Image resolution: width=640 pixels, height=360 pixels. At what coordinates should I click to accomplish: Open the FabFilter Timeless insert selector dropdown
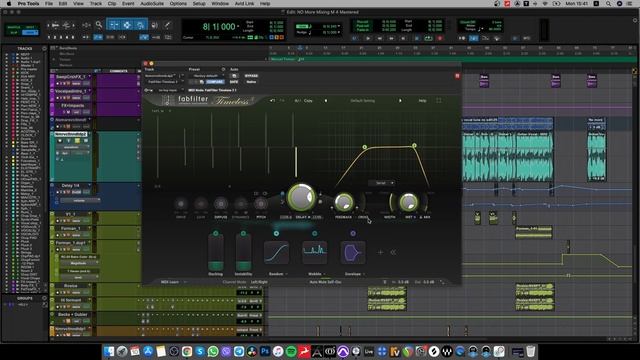(x=164, y=82)
